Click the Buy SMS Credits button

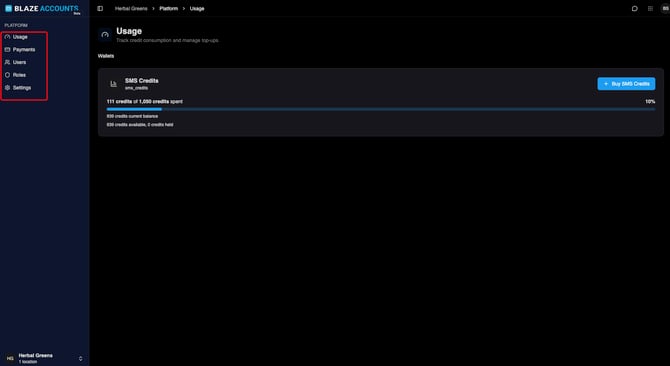626,84
